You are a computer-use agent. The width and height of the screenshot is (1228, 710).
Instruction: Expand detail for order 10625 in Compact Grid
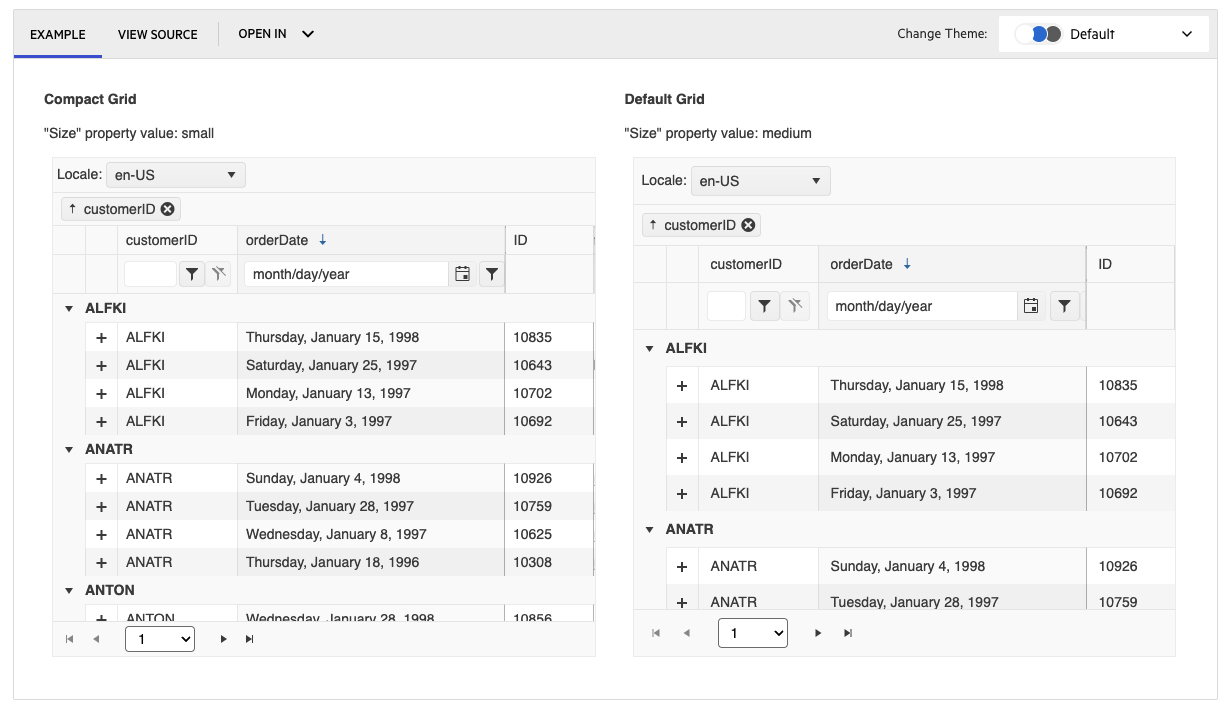pos(101,535)
